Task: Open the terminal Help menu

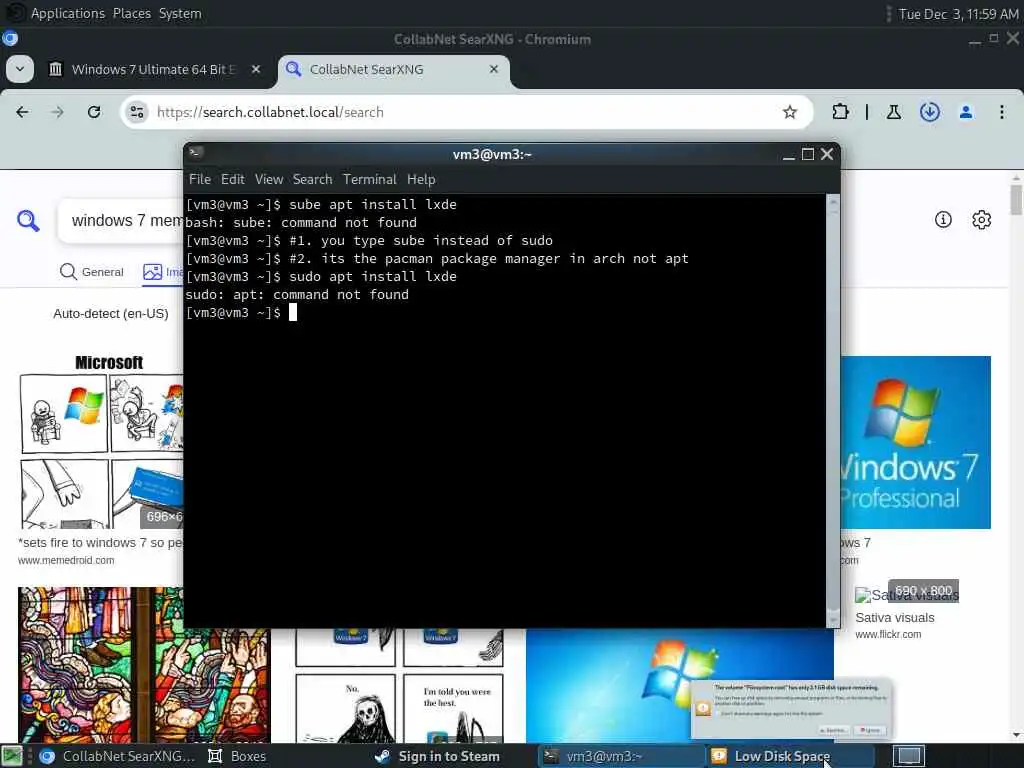Action: point(421,180)
